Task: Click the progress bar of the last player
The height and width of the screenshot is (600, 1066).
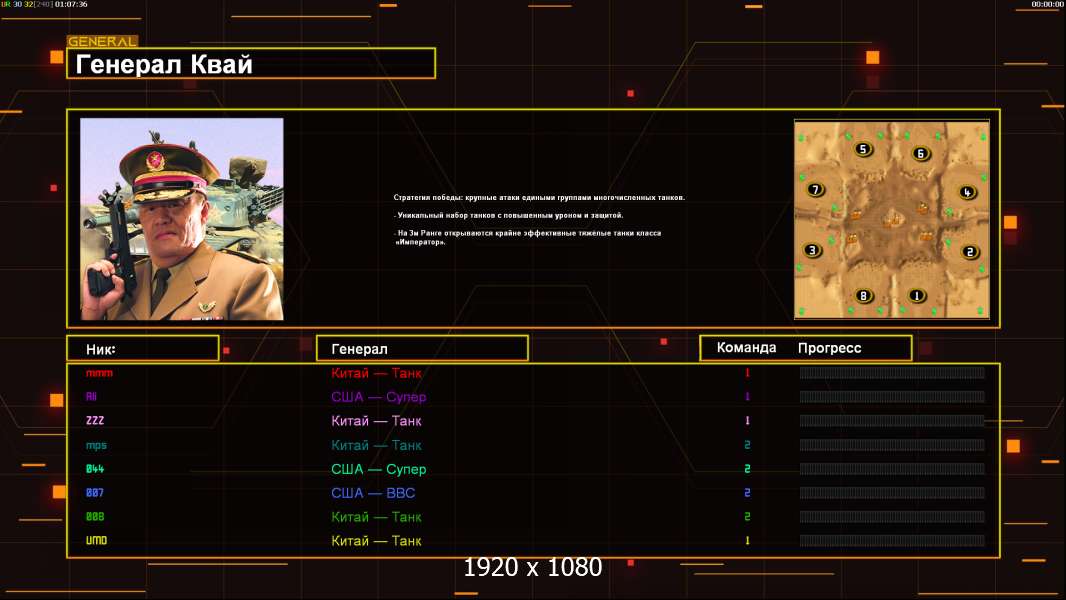Action: coord(892,541)
